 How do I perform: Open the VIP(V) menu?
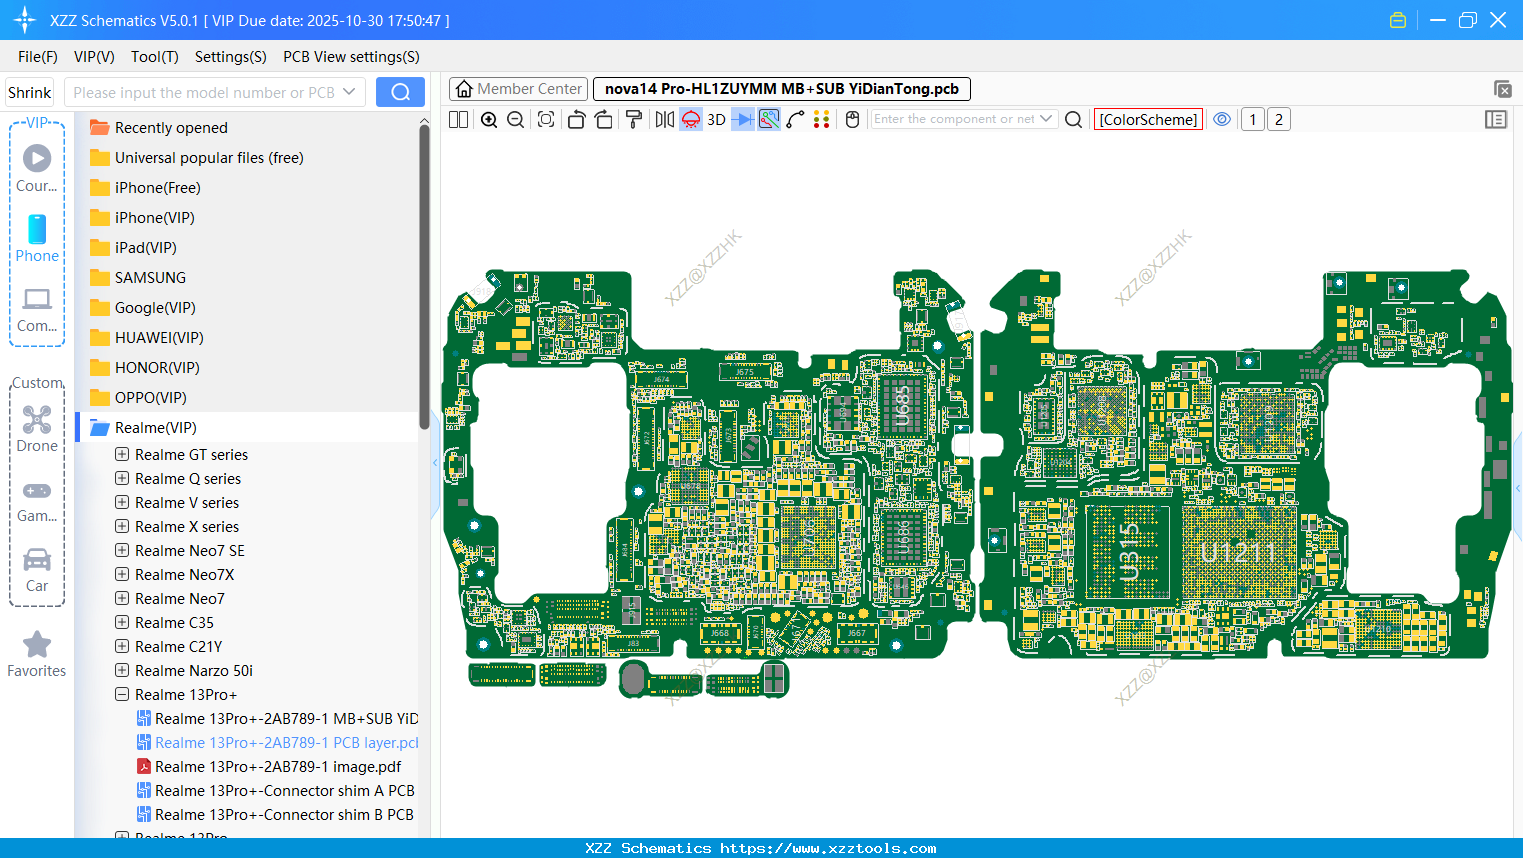tap(94, 57)
